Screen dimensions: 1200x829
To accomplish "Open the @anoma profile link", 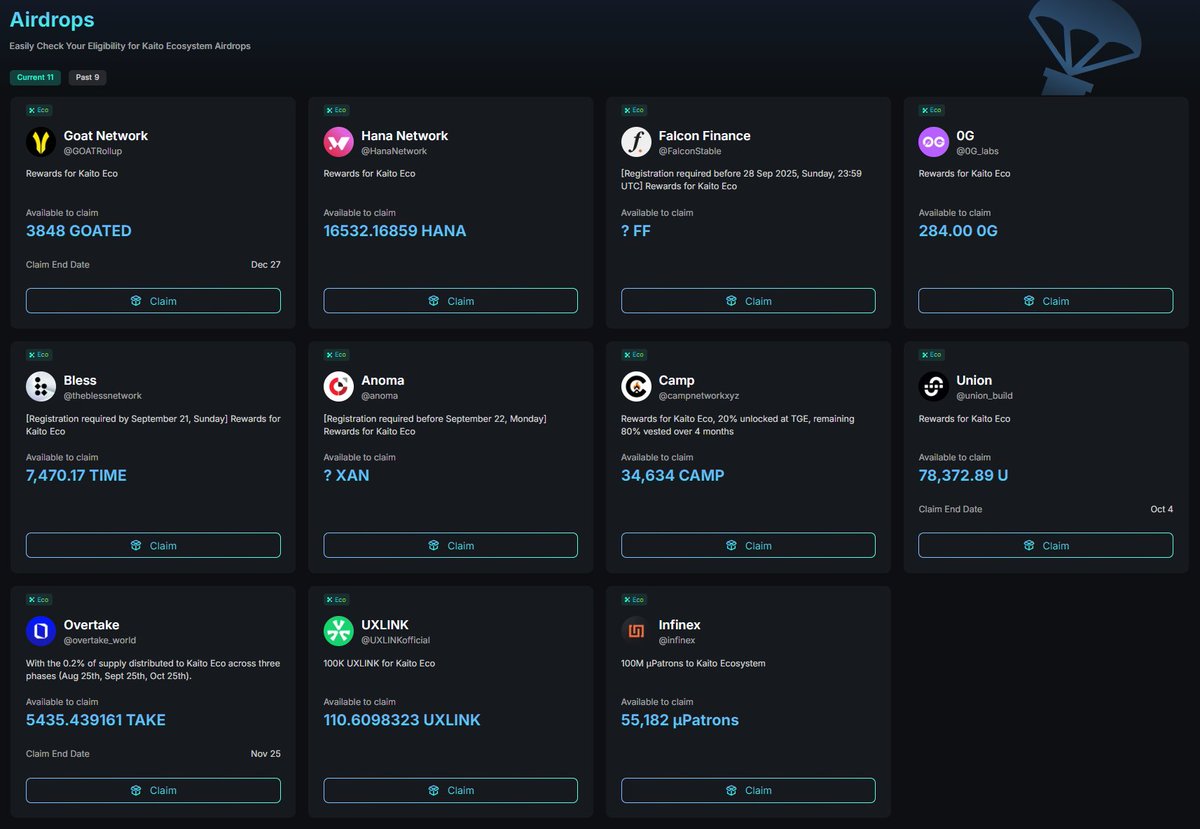I will click(x=381, y=395).
